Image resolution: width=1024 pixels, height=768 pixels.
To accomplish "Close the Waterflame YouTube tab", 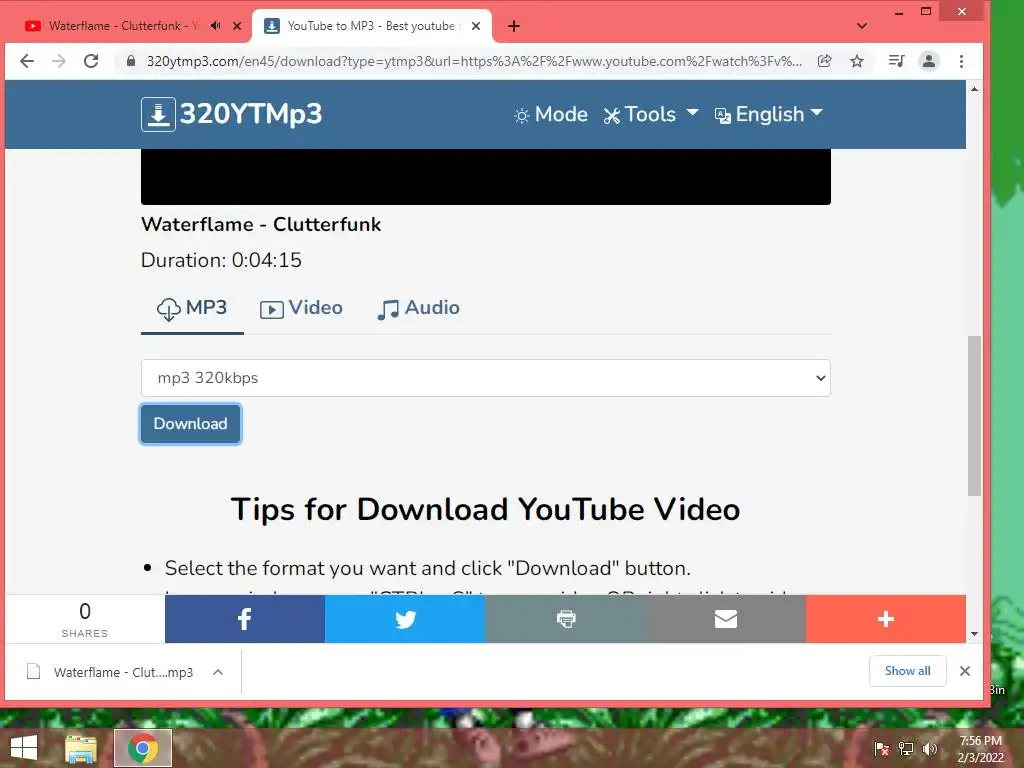I will 237,26.
